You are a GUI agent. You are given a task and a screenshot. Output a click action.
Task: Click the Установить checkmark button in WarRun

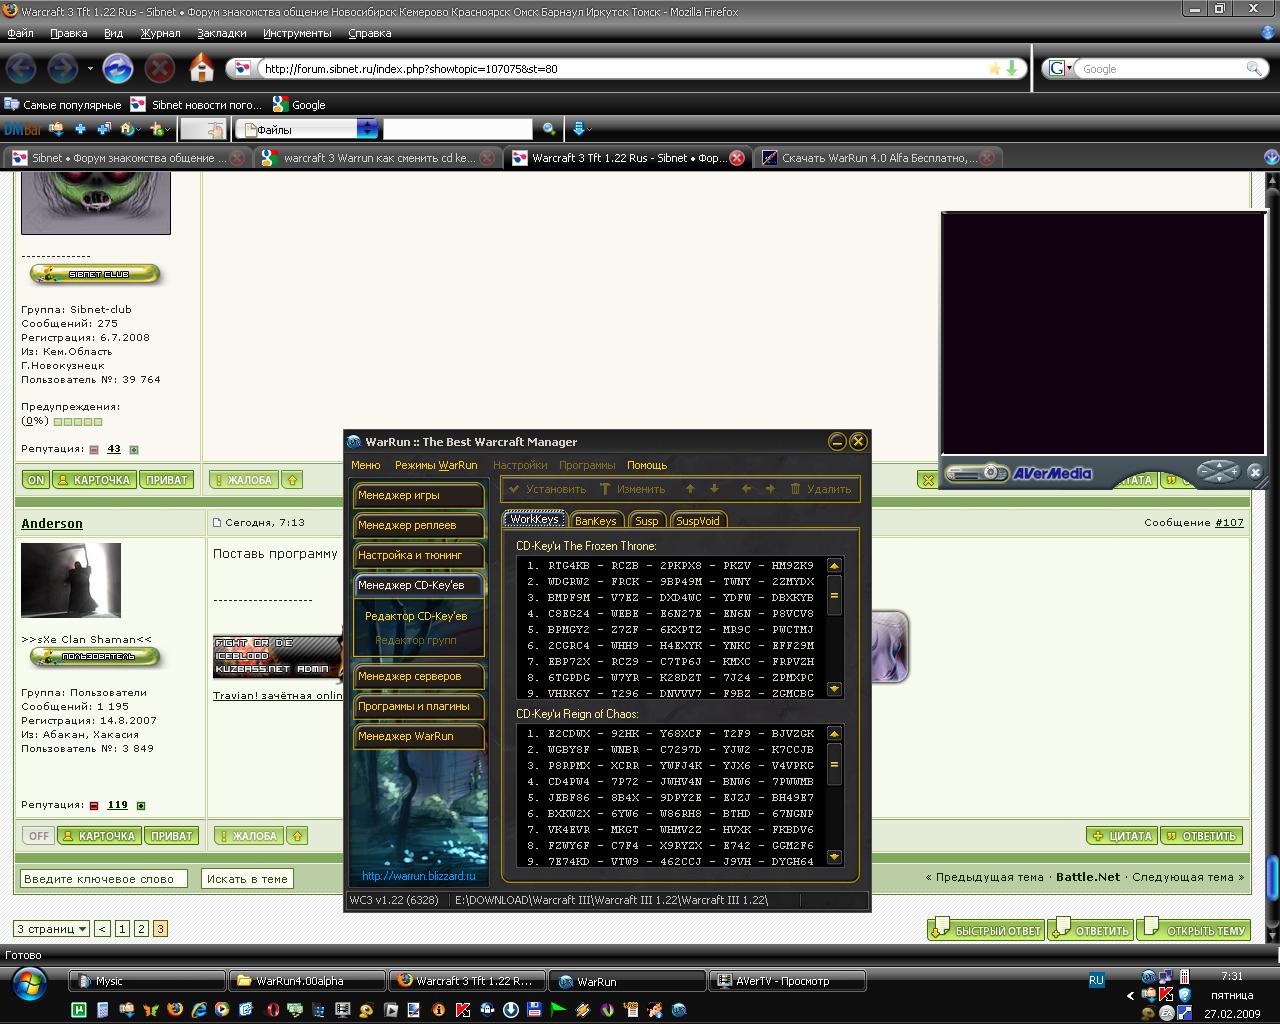(547, 489)
